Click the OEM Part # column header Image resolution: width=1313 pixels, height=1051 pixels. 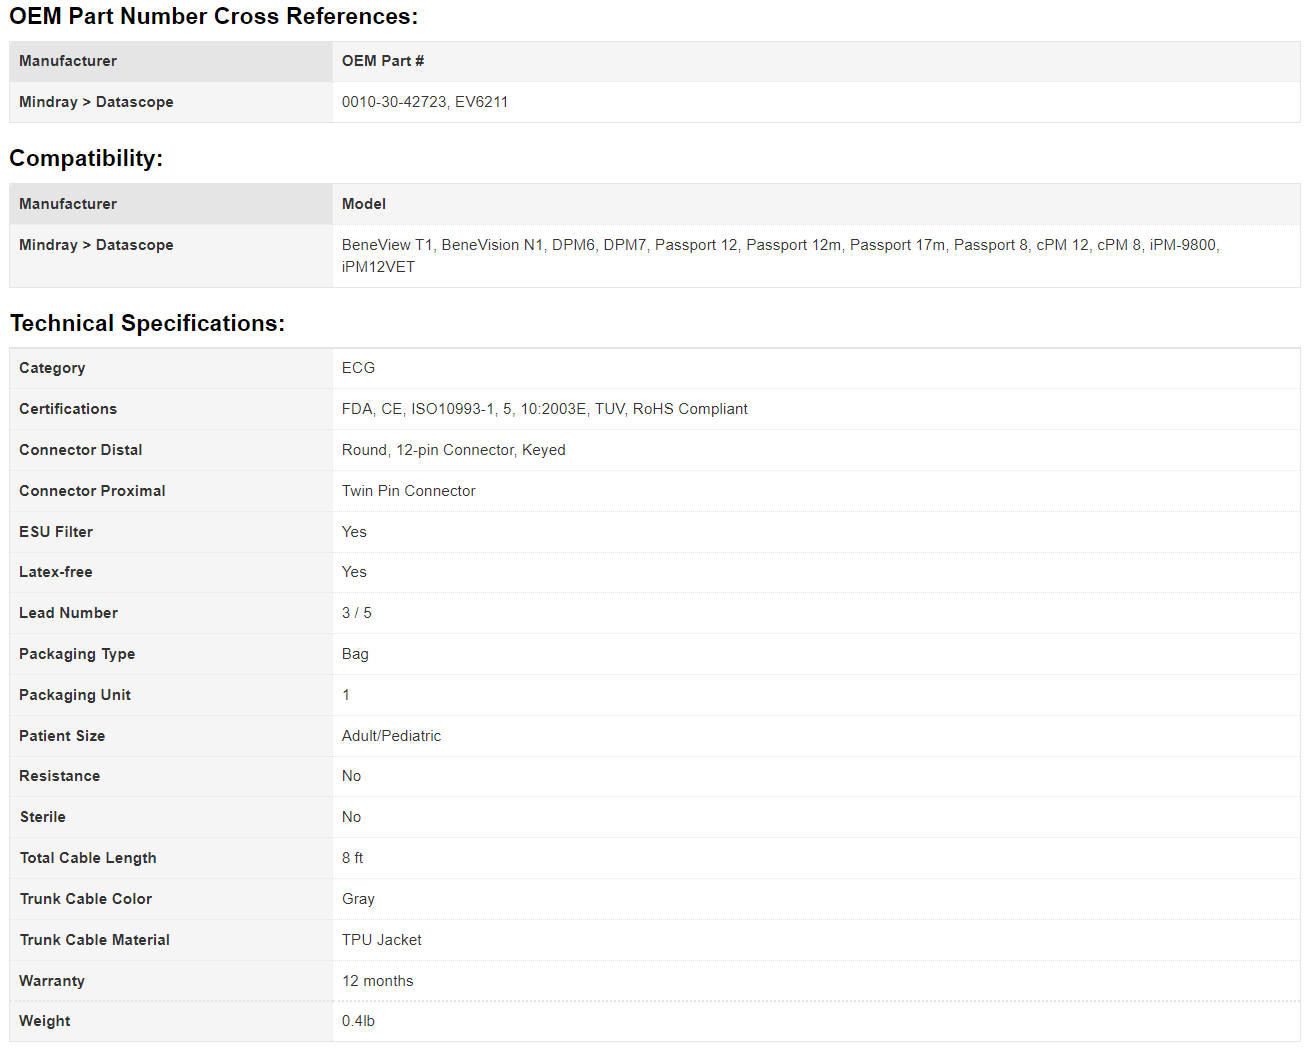point(383,61)
